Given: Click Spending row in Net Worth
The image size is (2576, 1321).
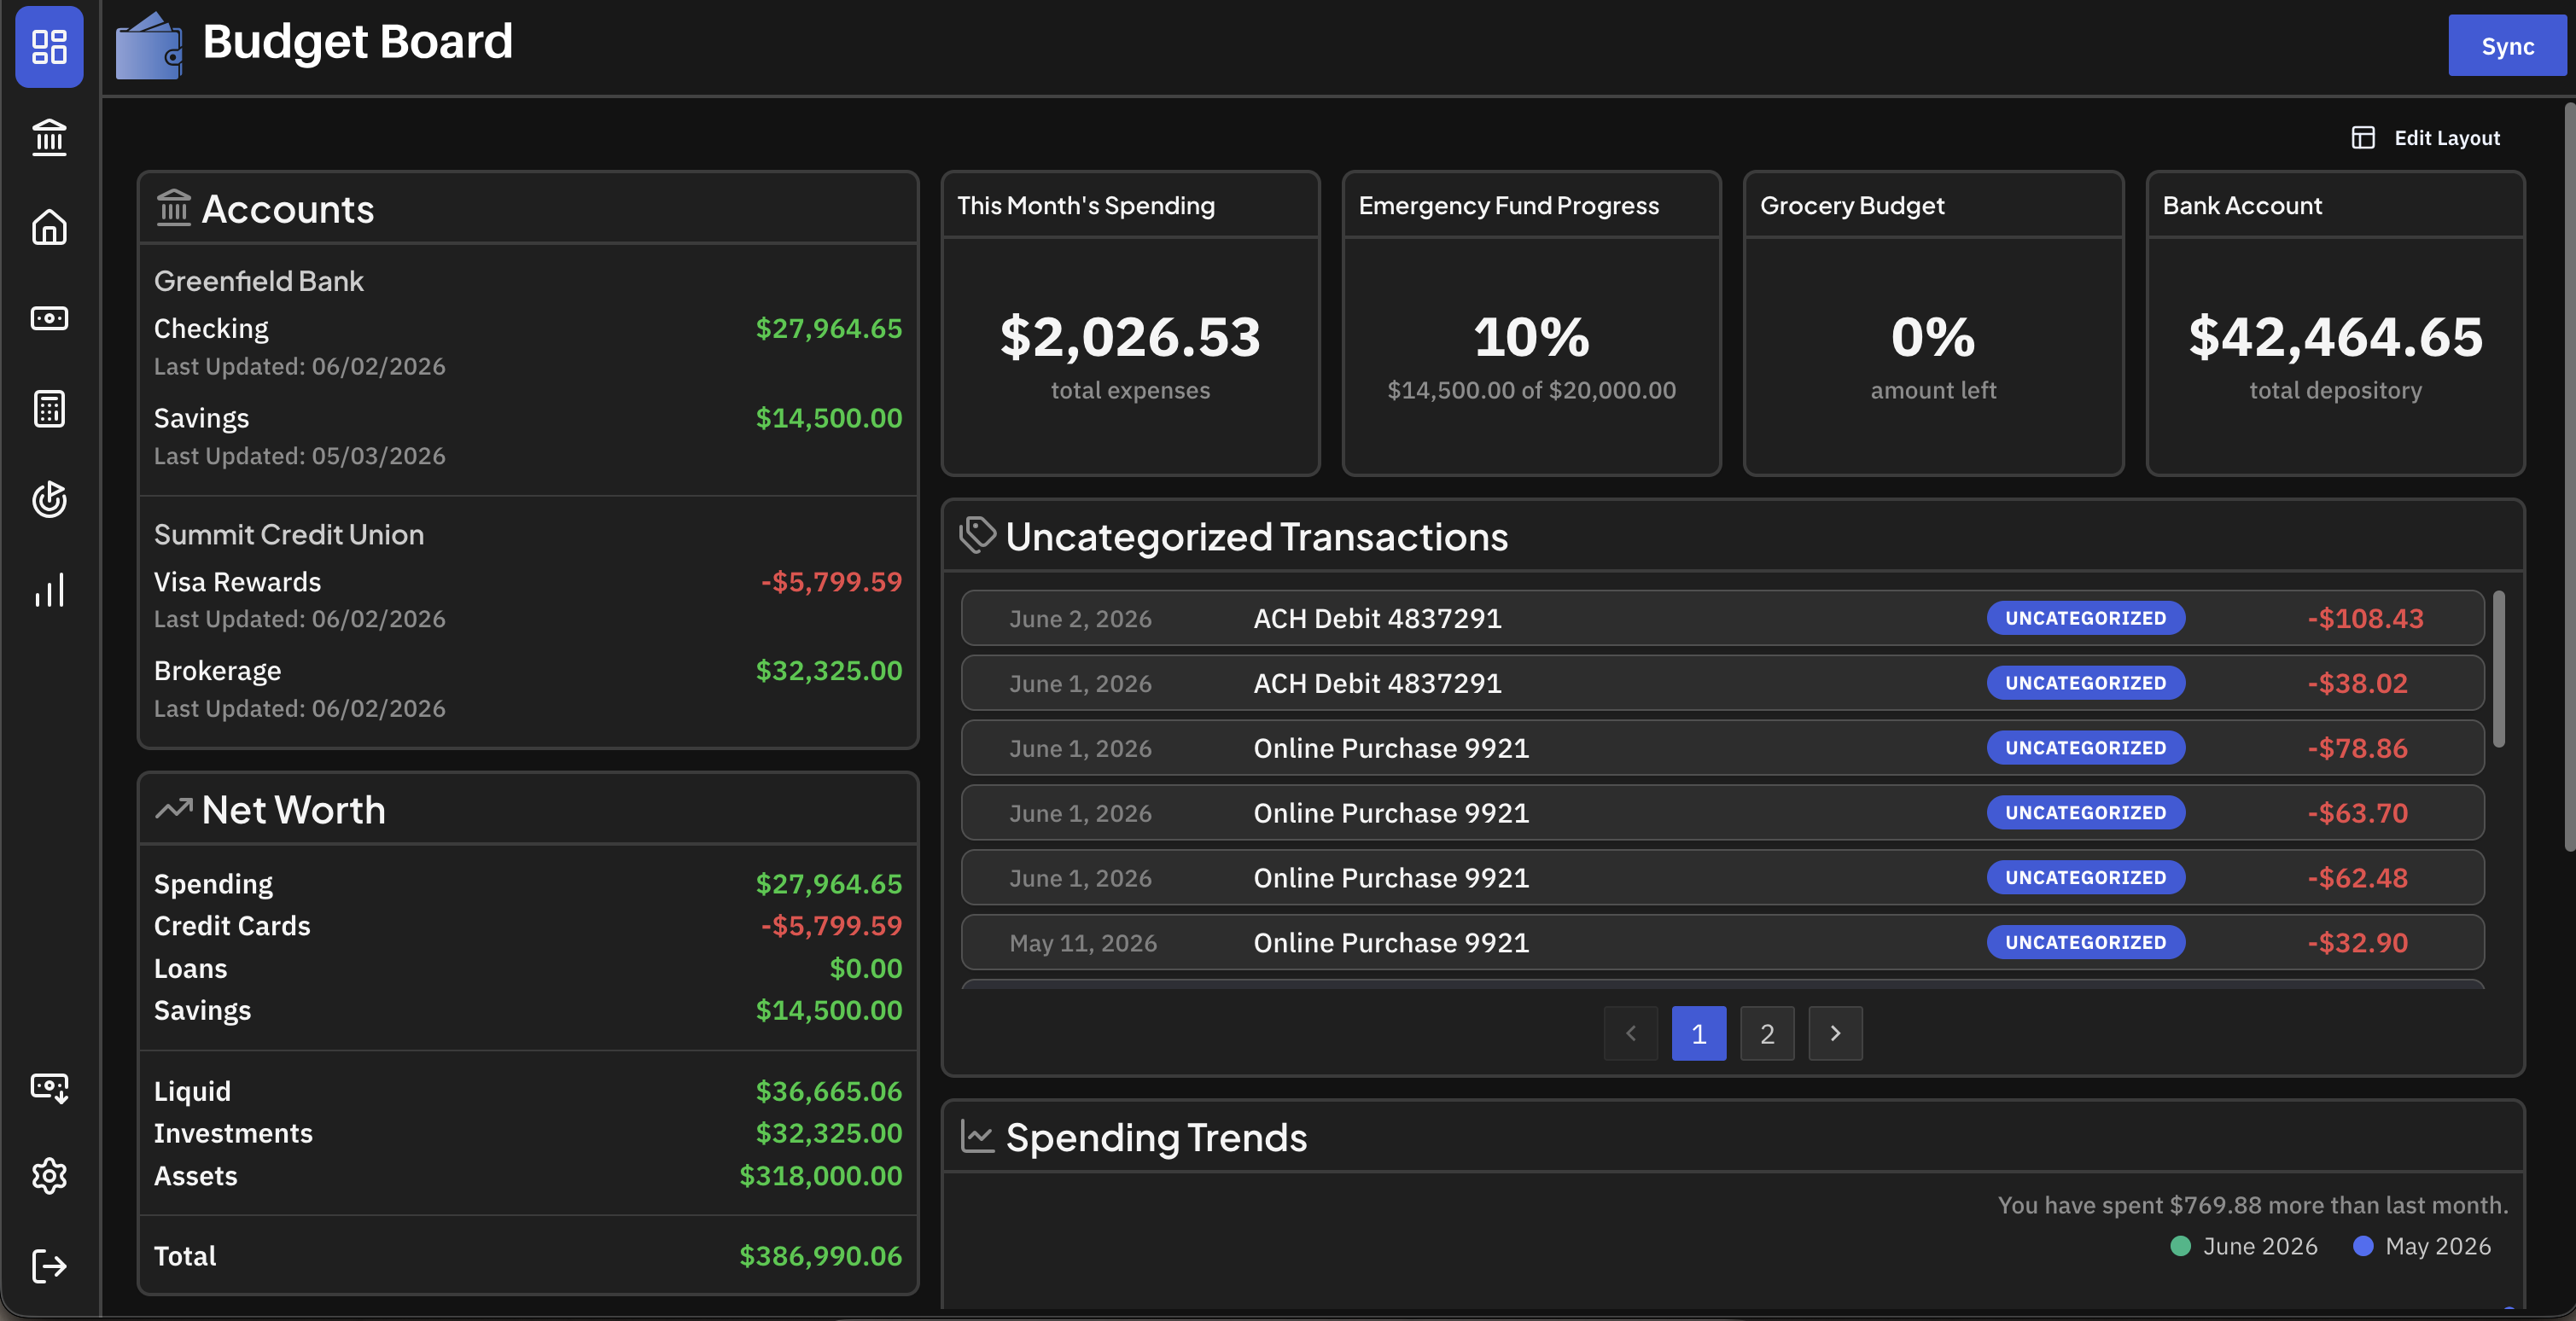Looking at the screenshot, I should pos(528,884).
